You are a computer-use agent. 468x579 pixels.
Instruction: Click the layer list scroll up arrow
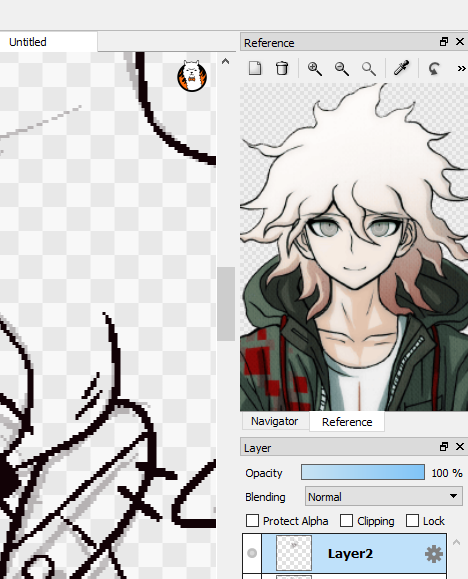tap(457, 542)
